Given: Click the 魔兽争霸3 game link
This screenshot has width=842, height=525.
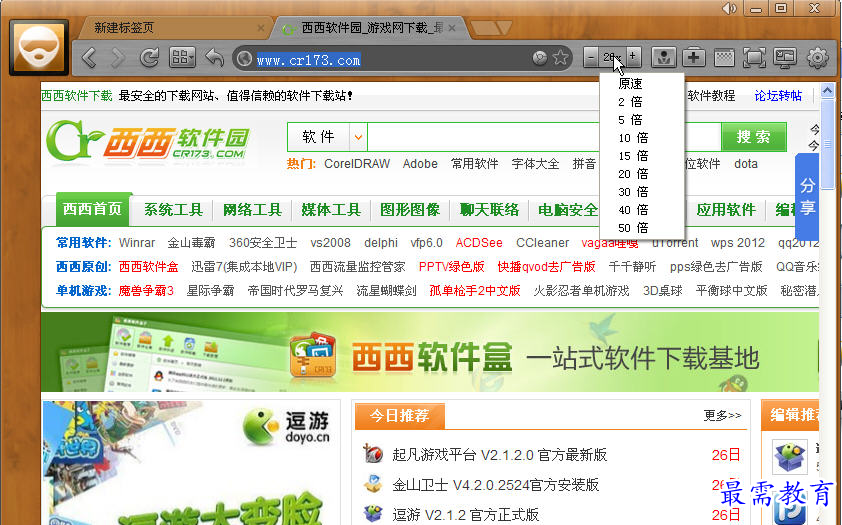Looking at the screenshot, I should [146, 290].
